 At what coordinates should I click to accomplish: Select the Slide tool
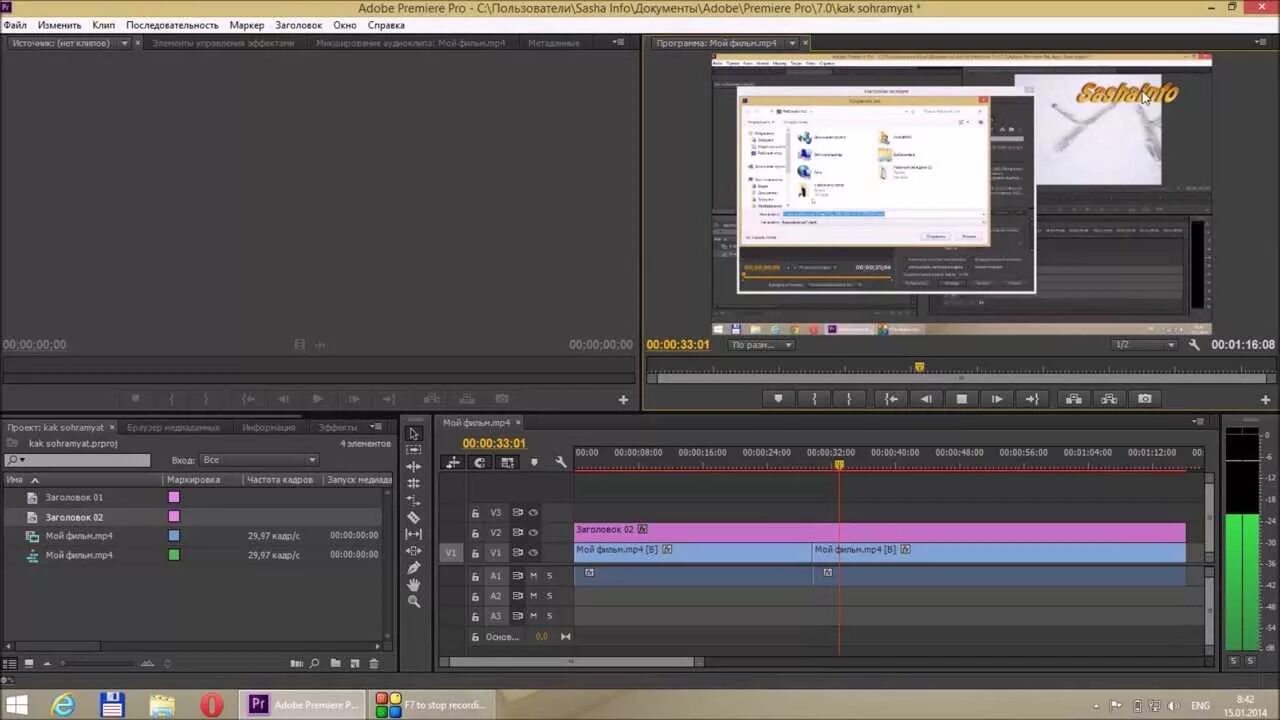point(414,551)
